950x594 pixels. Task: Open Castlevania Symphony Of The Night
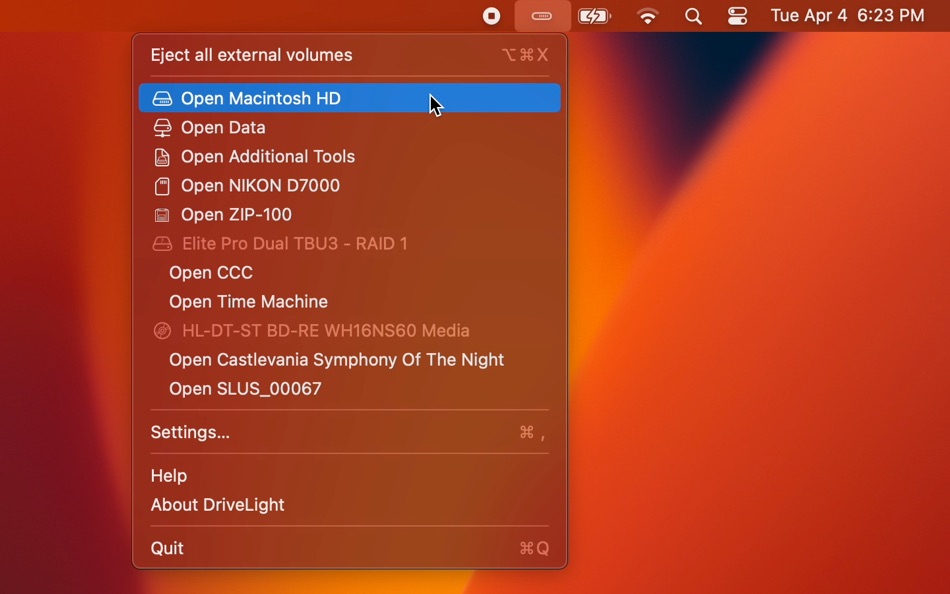click(350, 360)
